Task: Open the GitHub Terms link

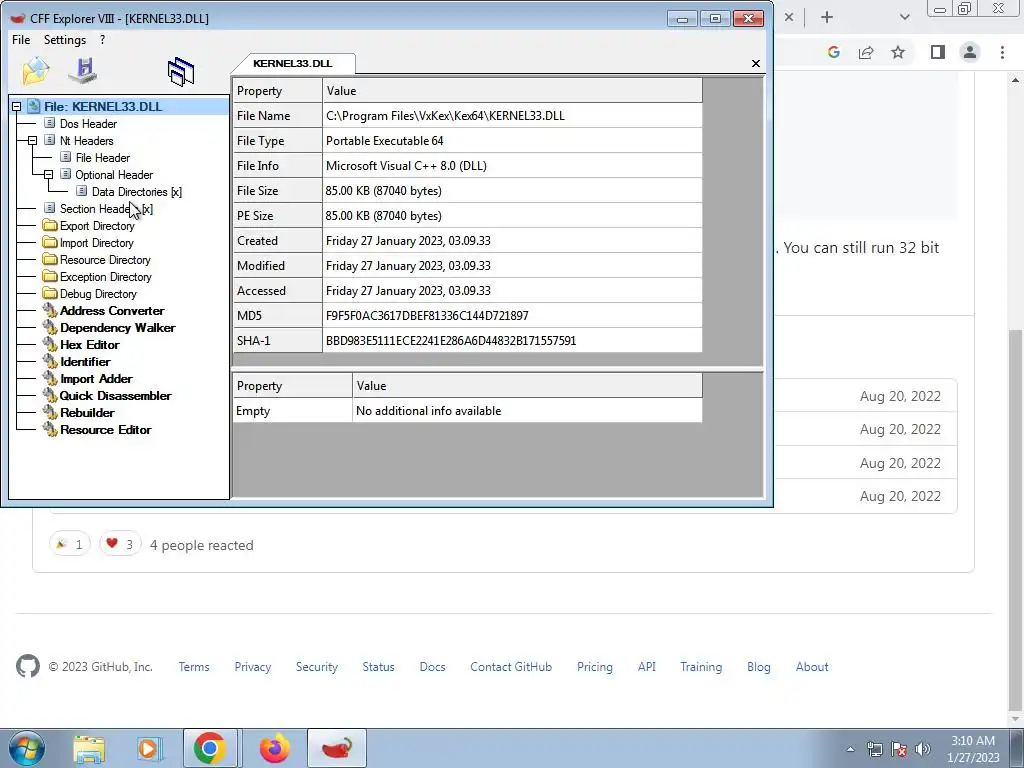Action: click(x=194, y=667)
